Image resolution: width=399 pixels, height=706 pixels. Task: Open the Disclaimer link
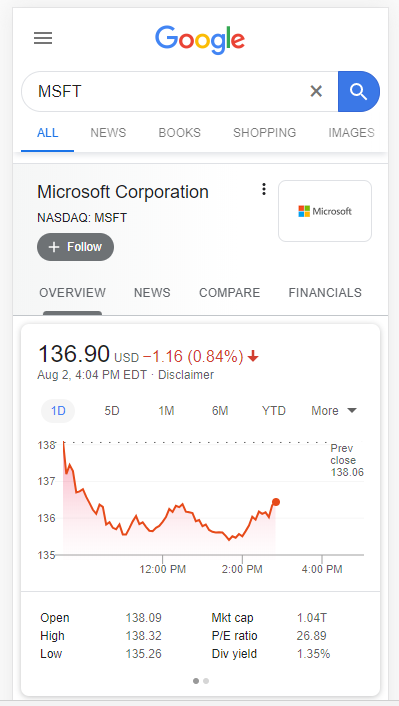pyautogui.click(x=186, y=375)
